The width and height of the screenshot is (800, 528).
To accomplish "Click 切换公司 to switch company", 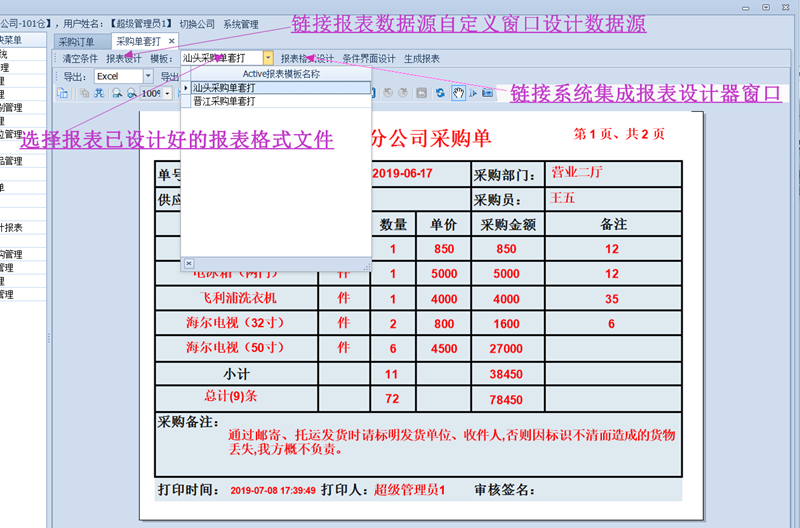I will 197,24.
